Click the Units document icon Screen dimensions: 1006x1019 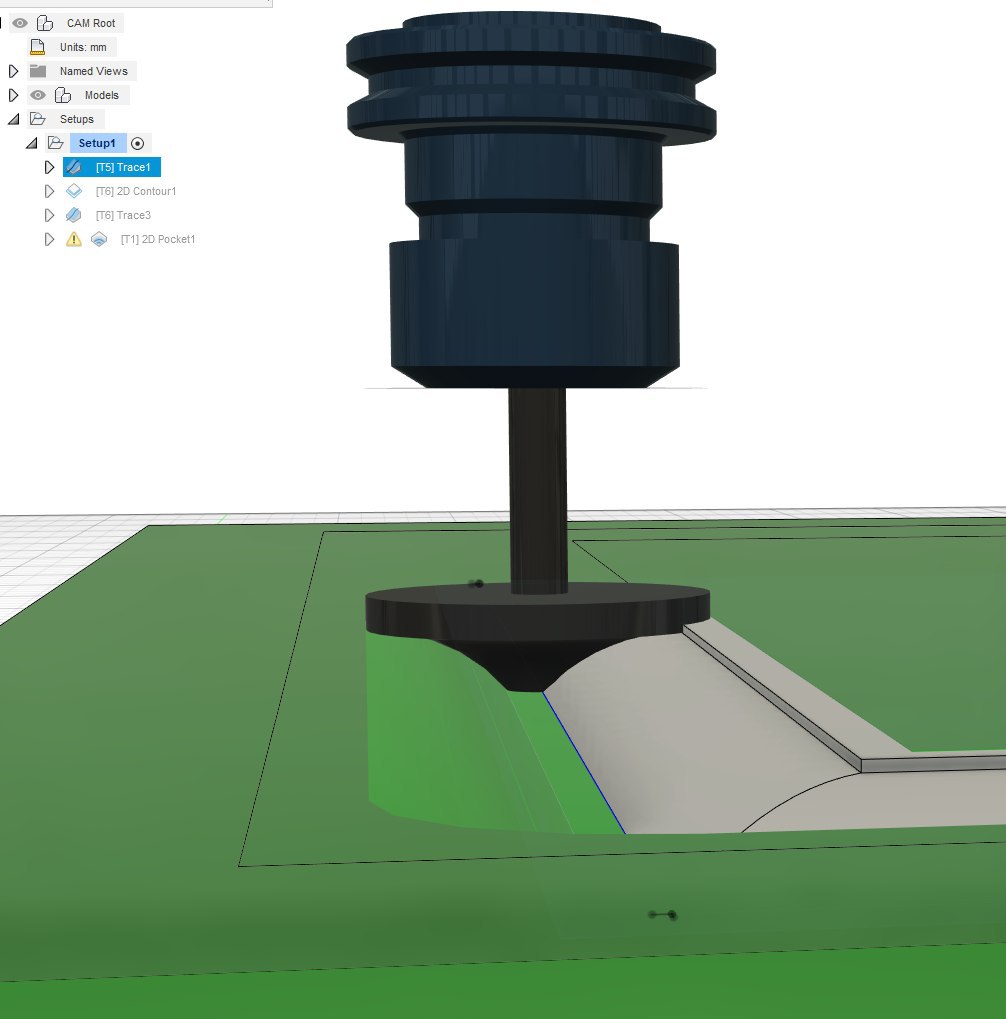(x=38, y=47)
